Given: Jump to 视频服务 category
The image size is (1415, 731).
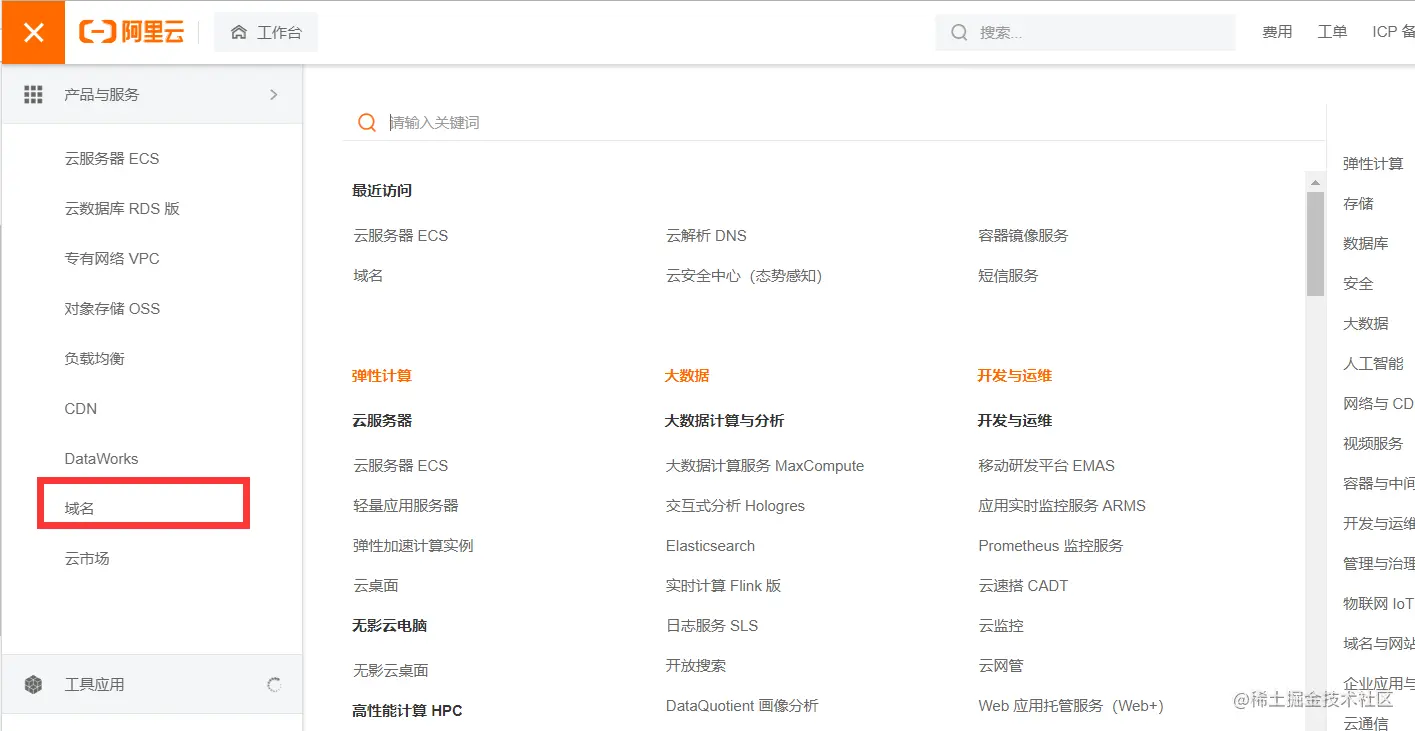Looking at the screenshot, I should [x=1373, y=443].
